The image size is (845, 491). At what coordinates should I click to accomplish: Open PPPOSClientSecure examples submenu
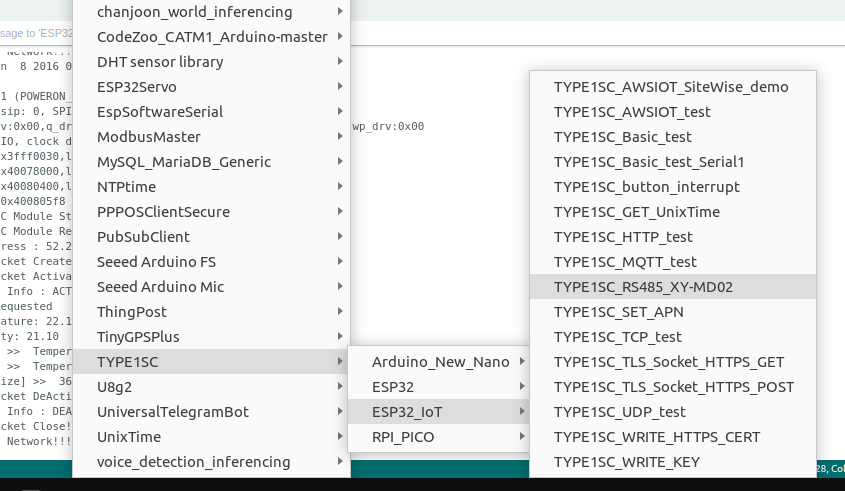(211, 212)
